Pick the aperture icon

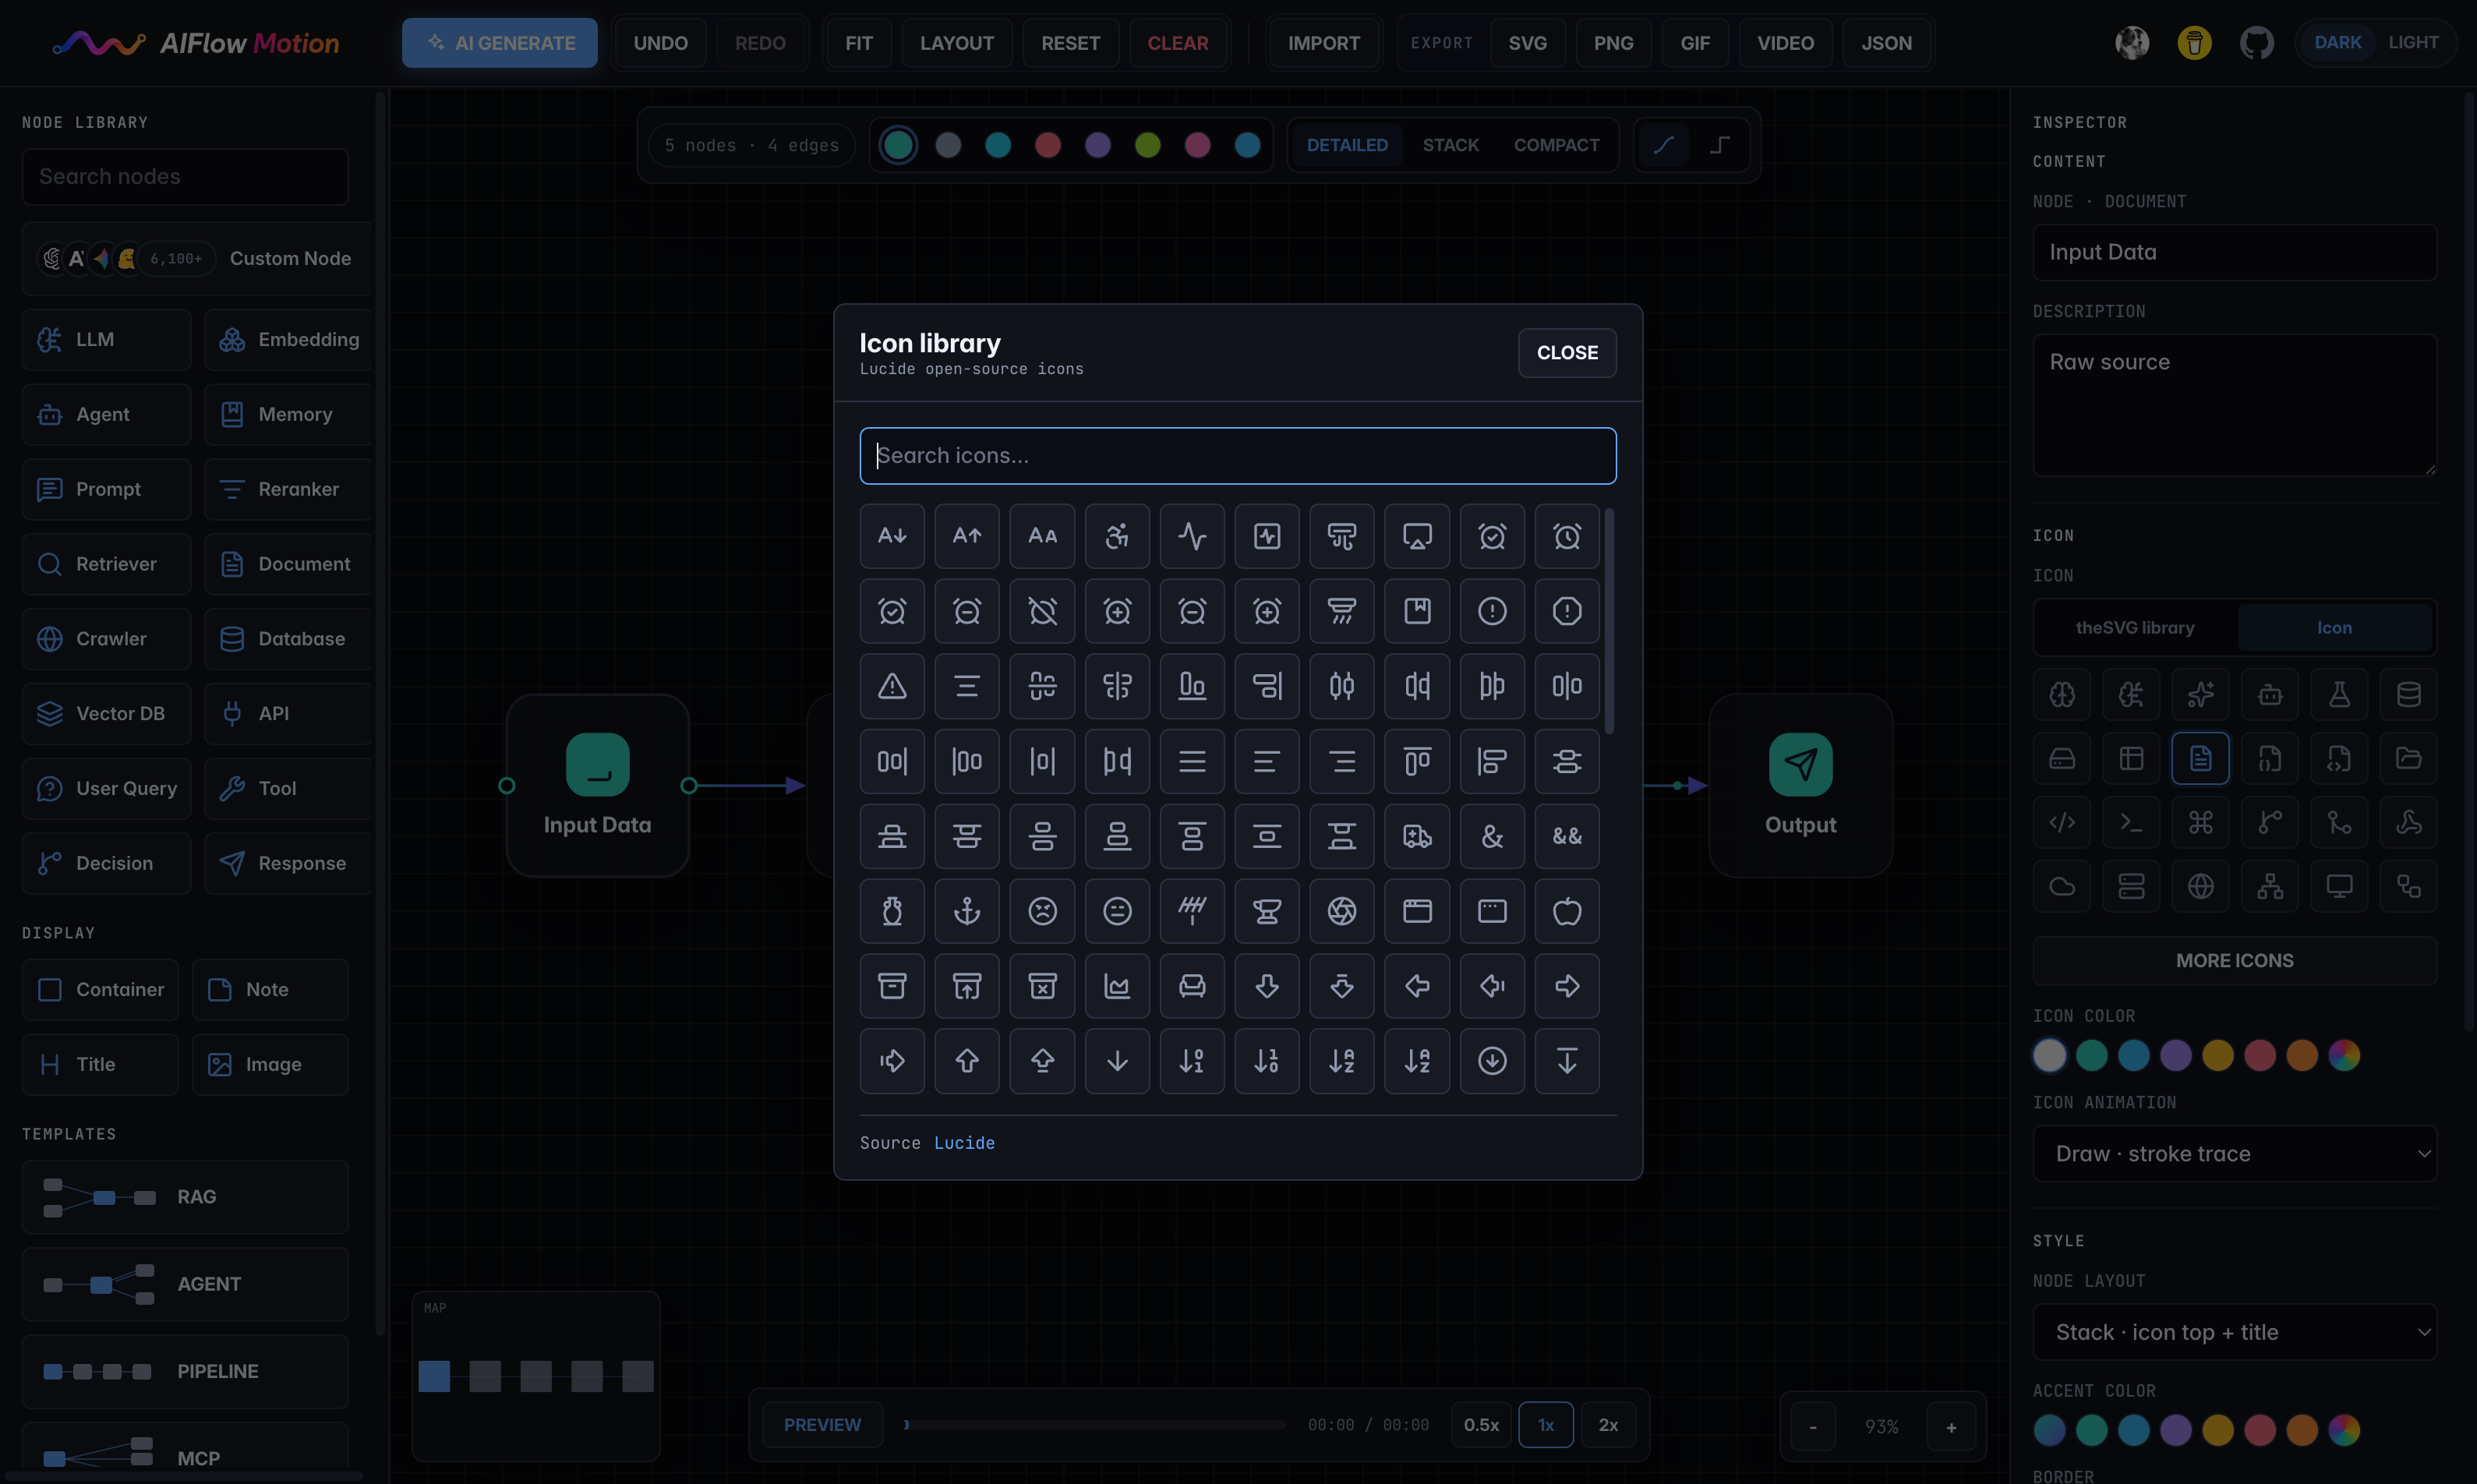tap(1342, 911)
